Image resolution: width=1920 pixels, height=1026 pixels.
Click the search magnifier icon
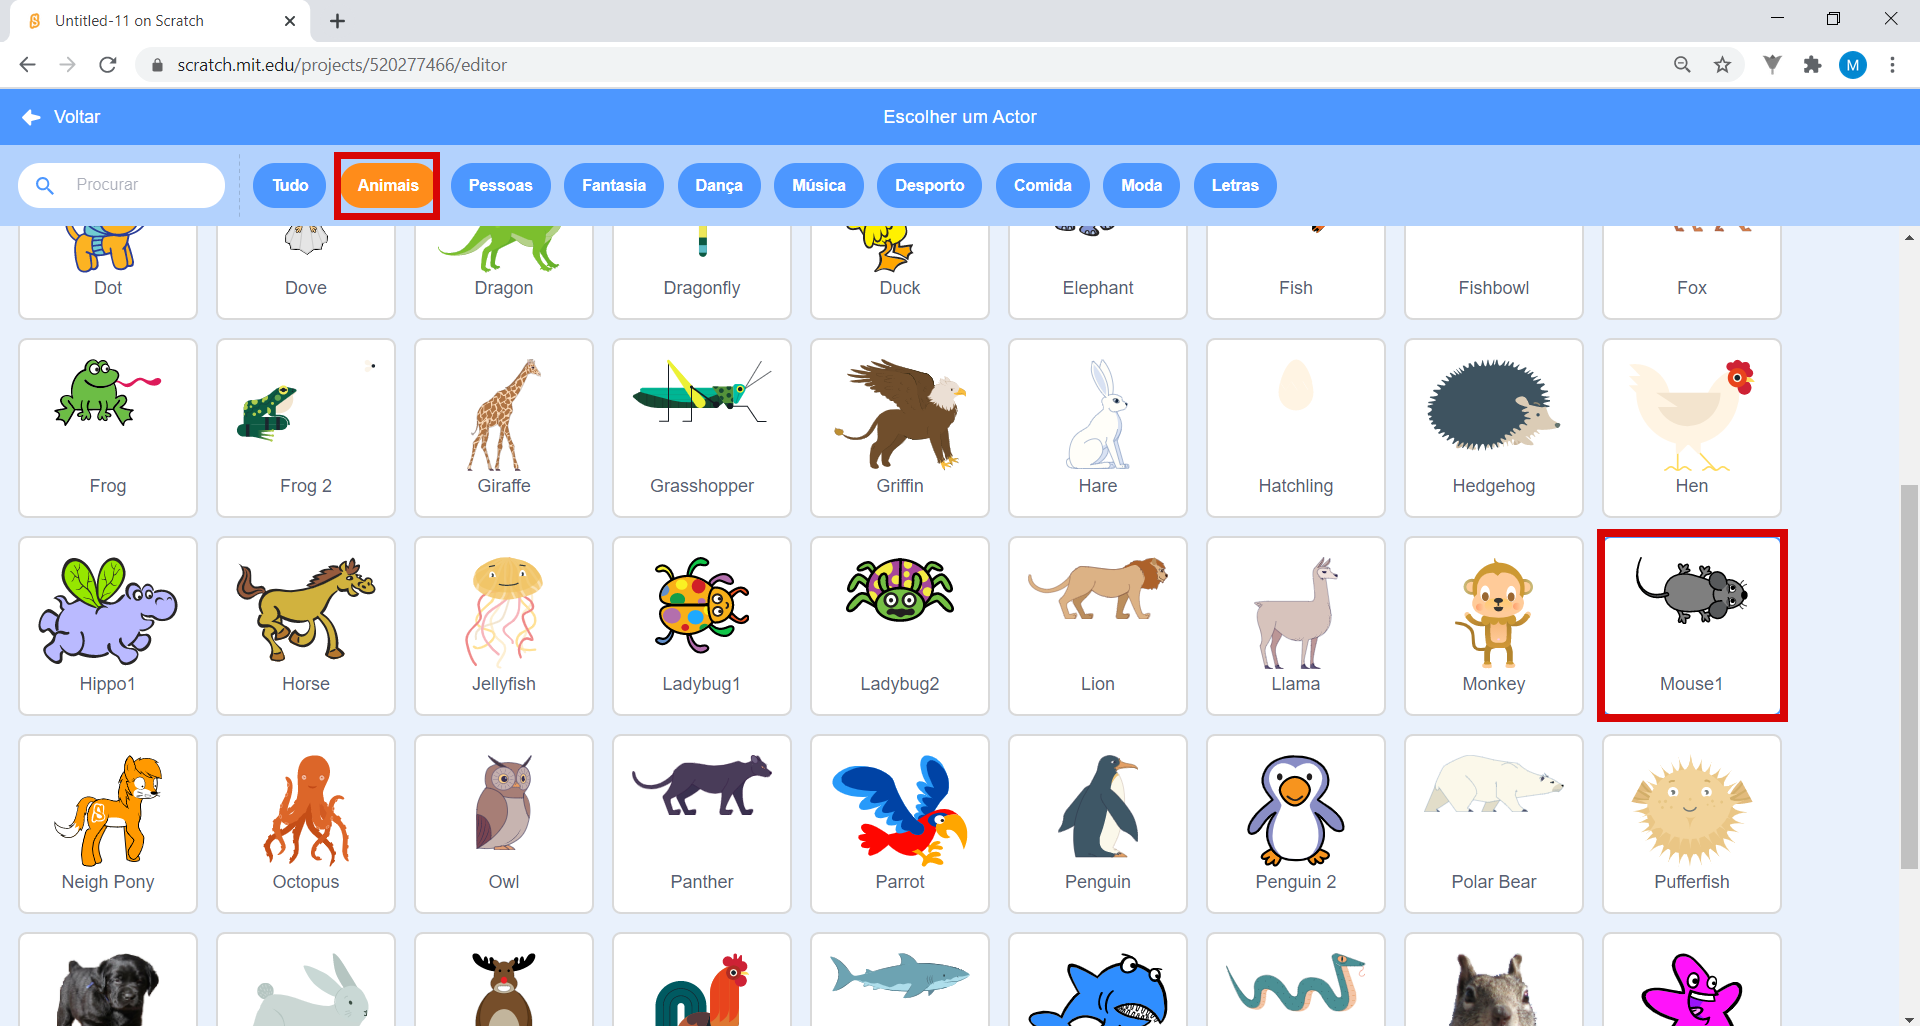click(x=45, y=185)
